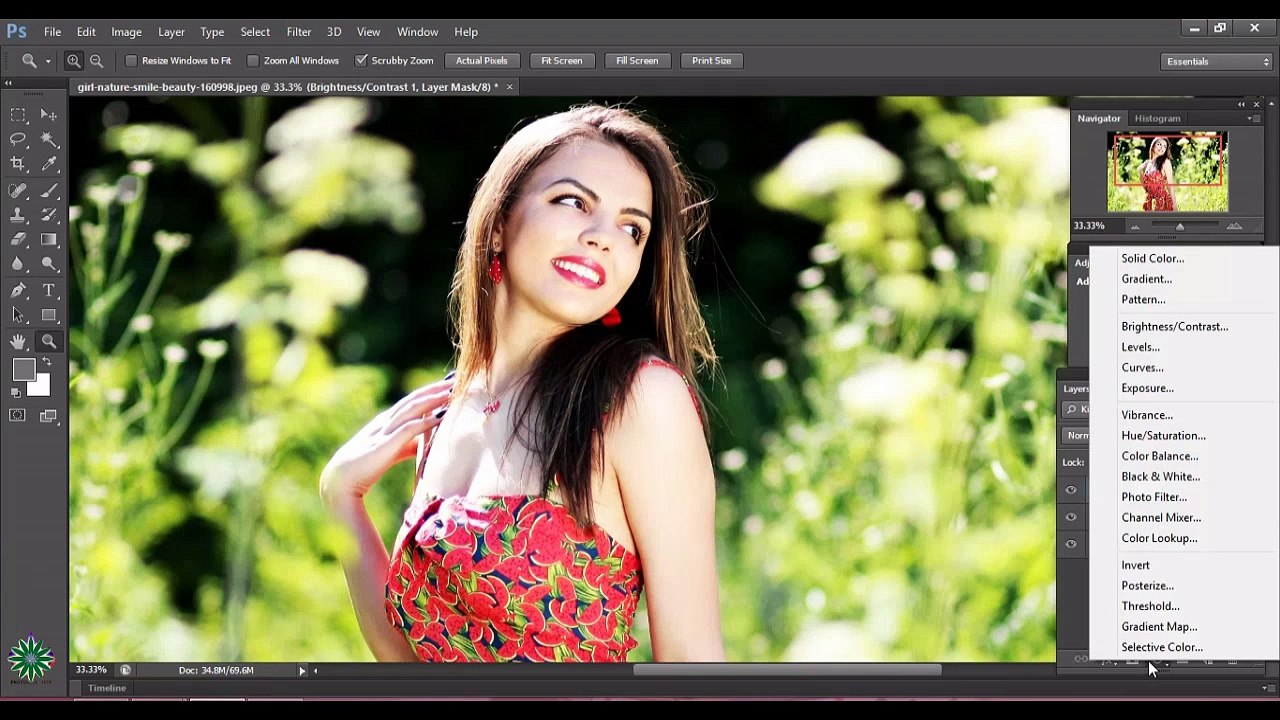Screen dimensions: 1280x720
Task: Select the Dodge tool
Action: pos(49,264)
